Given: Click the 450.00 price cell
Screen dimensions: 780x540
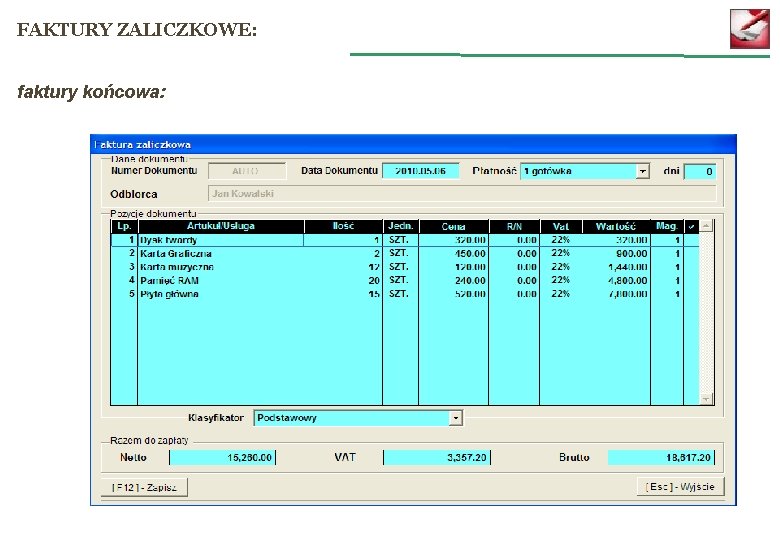Looking at the screenshot, I should [x=454, y=254].
